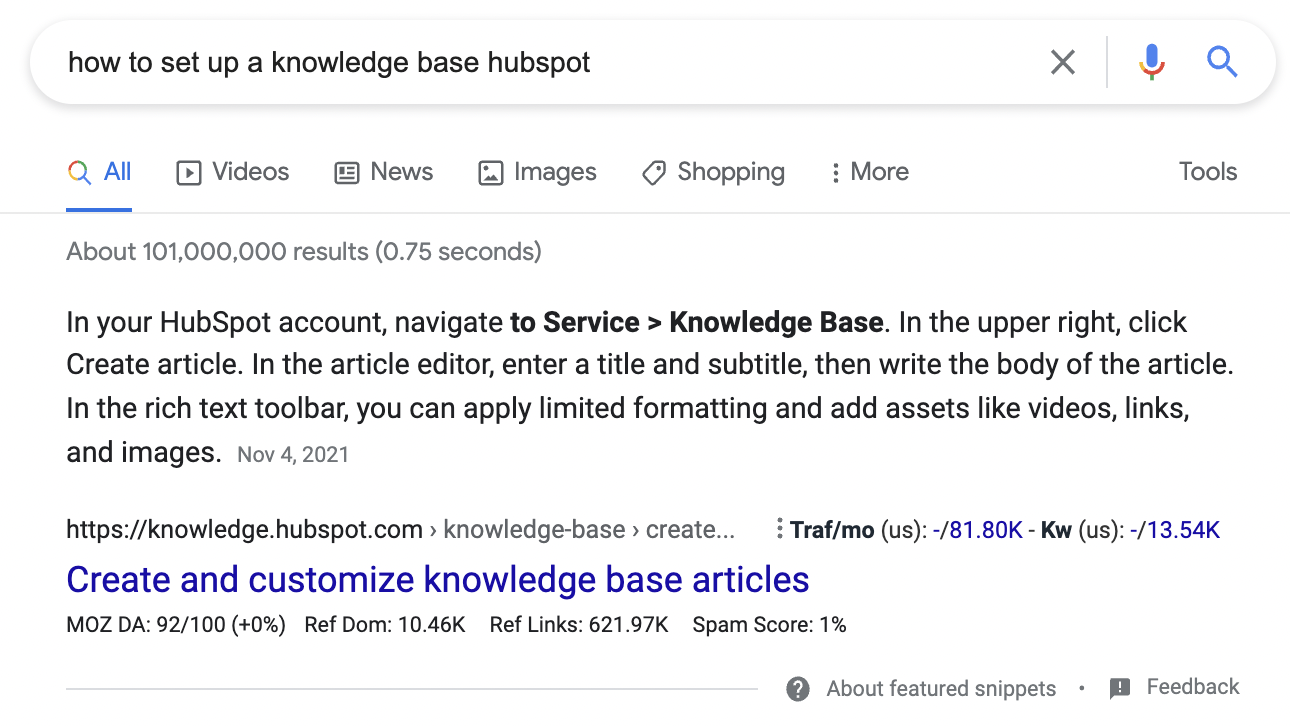The width and height of the screenshot is (1290, 726).
Task: Switch to the News tab
Action: click(x=384, y=172)
